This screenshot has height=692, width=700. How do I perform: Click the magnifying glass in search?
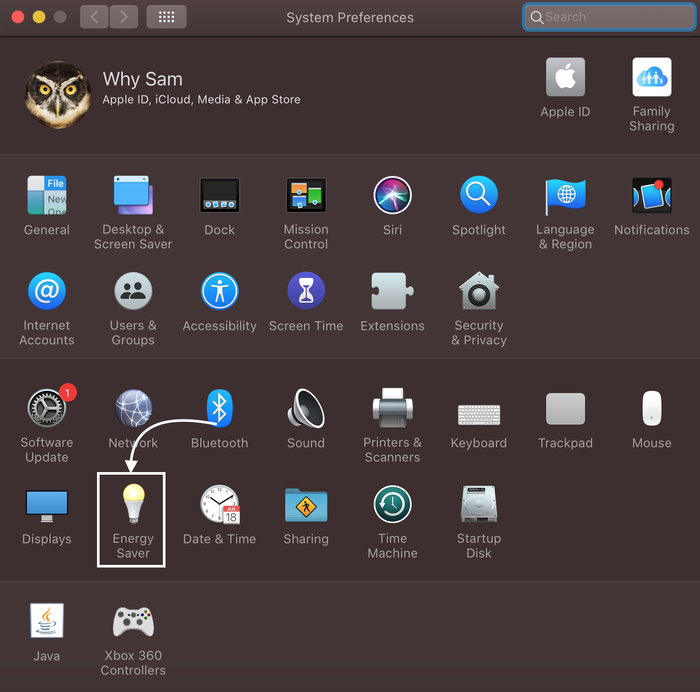[x=537, y=17]
